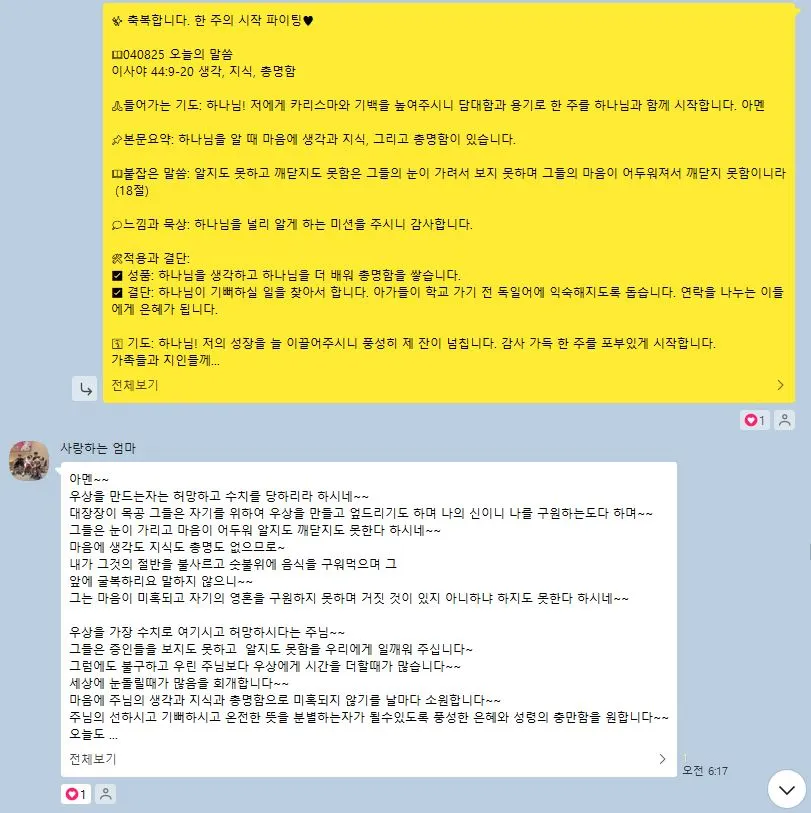
Task: Open 사랑하는 엄마's profile picture
Action: coord(29,461)
